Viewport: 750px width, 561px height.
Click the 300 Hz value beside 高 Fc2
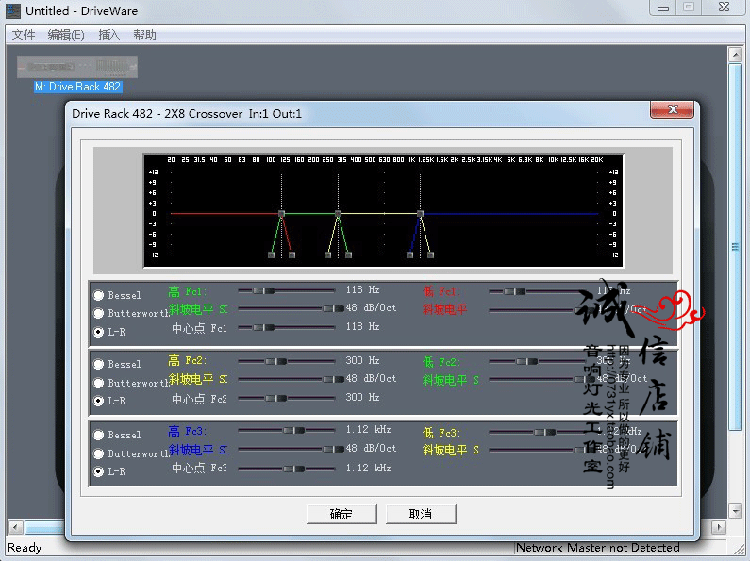click(362, 360)
